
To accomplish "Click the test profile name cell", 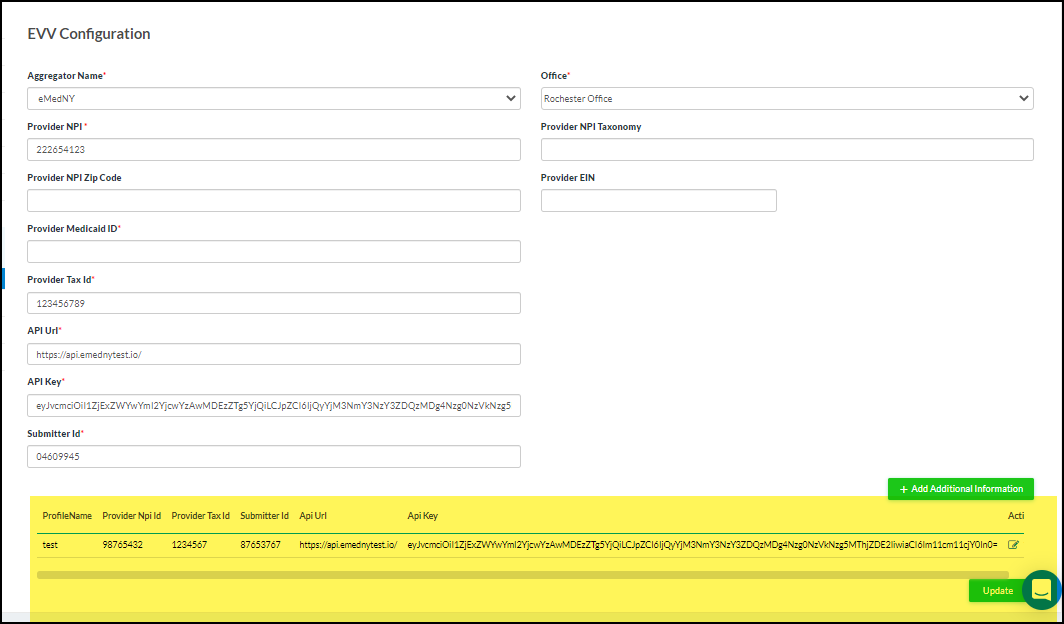I will pyautogui.click(x=50, y=545).
